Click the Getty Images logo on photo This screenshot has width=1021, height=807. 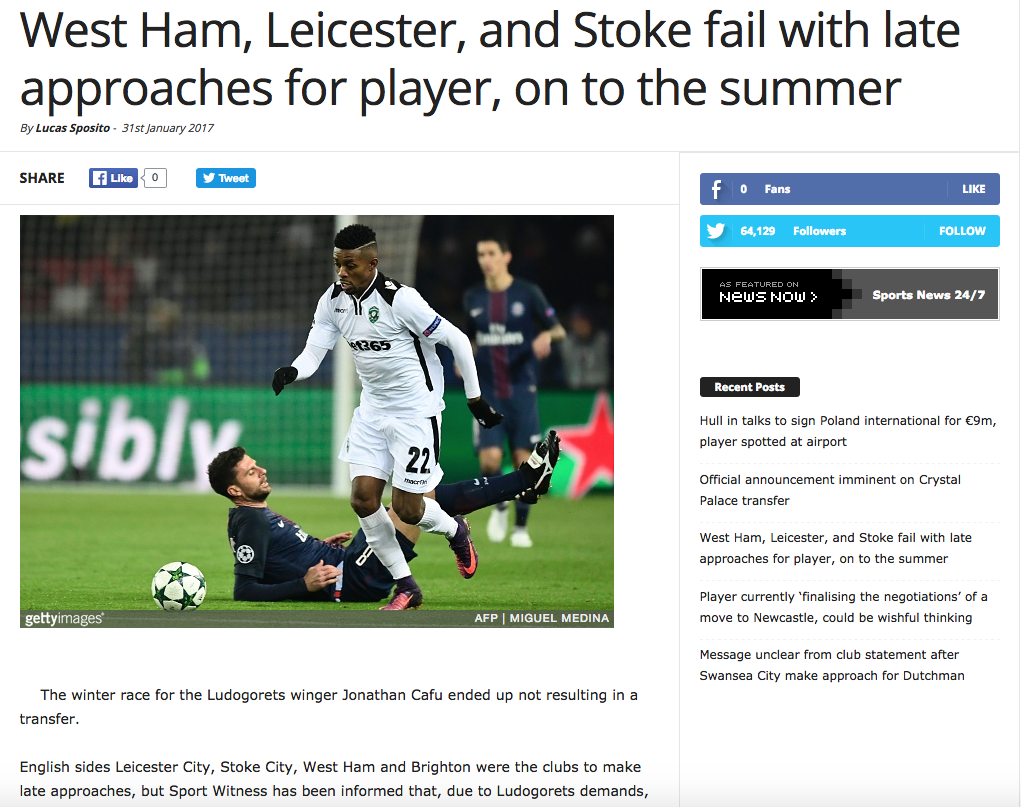tap(64, 619)
